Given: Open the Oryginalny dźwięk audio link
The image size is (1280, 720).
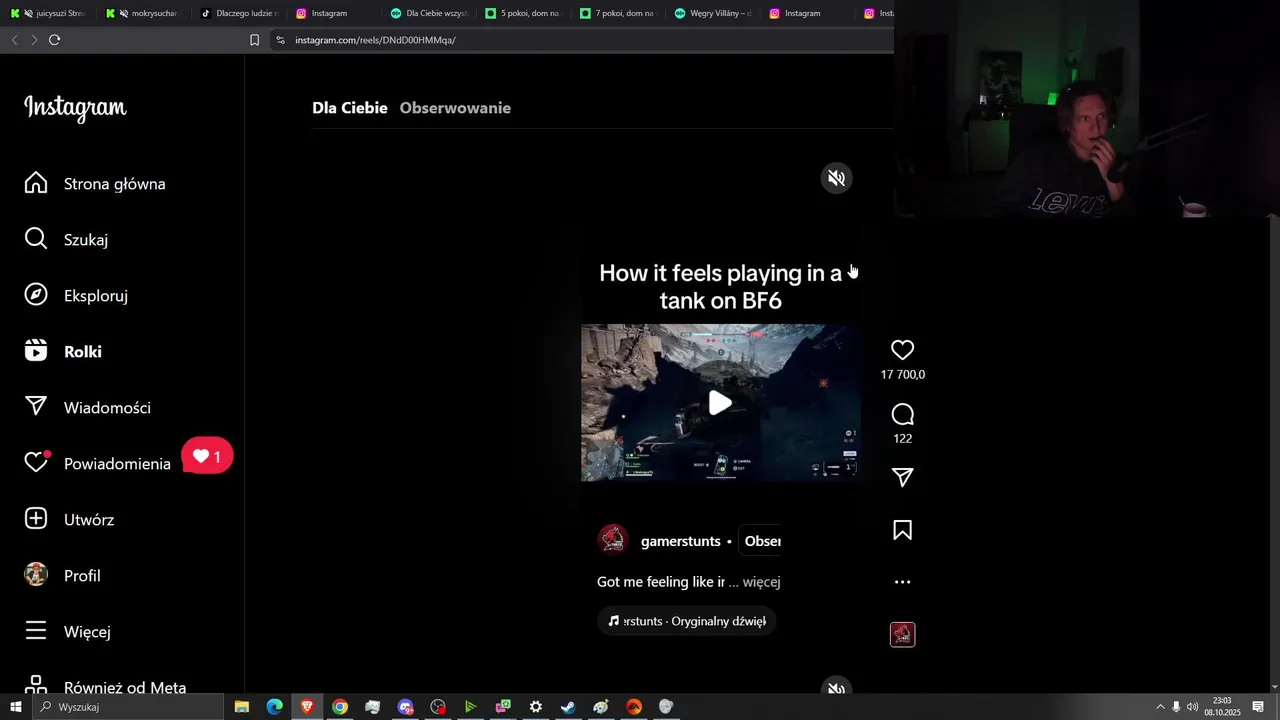Looking at the screenshot, I should click(687, 621).
